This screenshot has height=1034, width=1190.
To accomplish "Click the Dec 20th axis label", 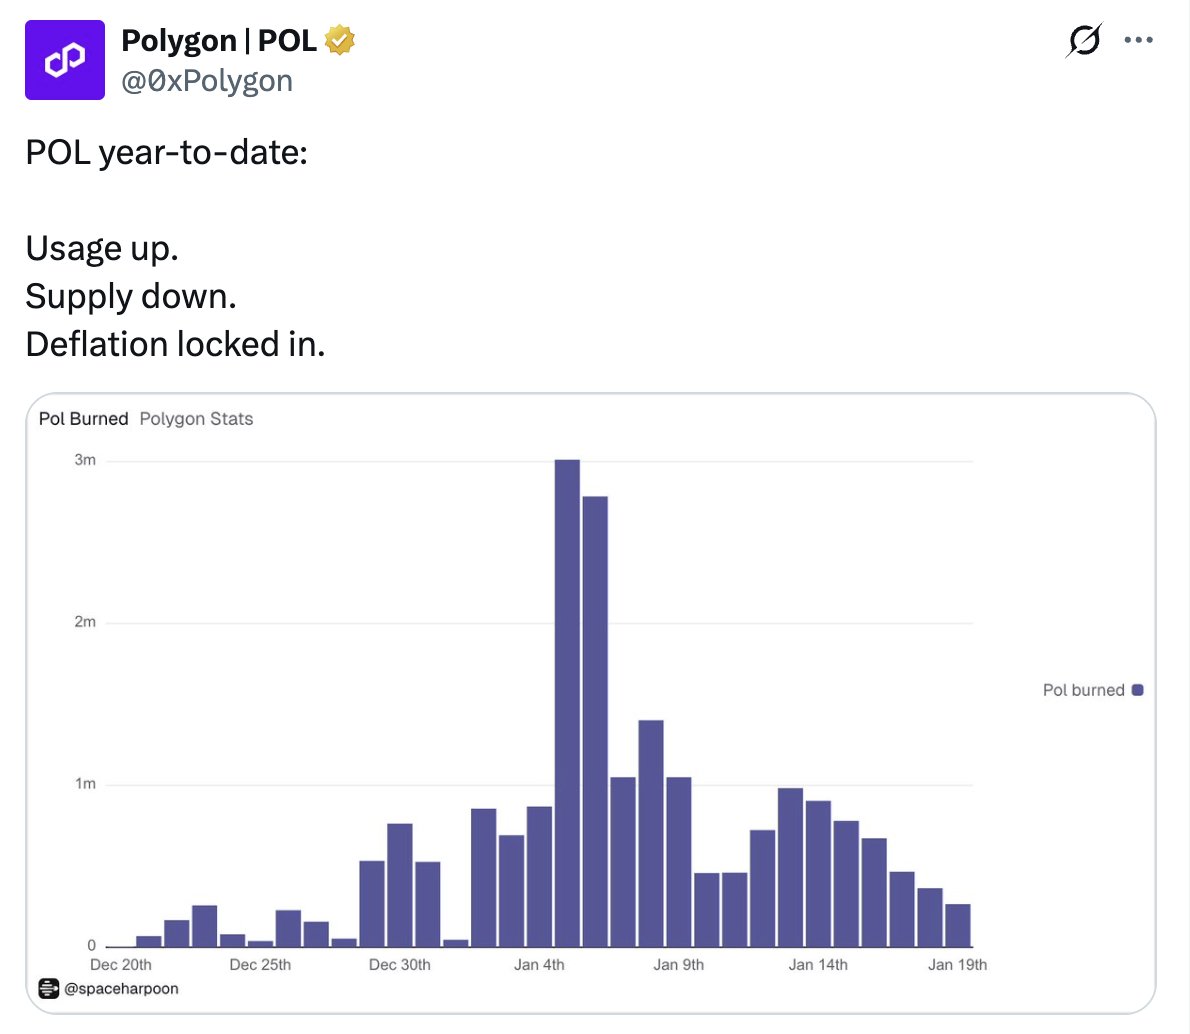I will pyautogui.click(x=121, y=965).
